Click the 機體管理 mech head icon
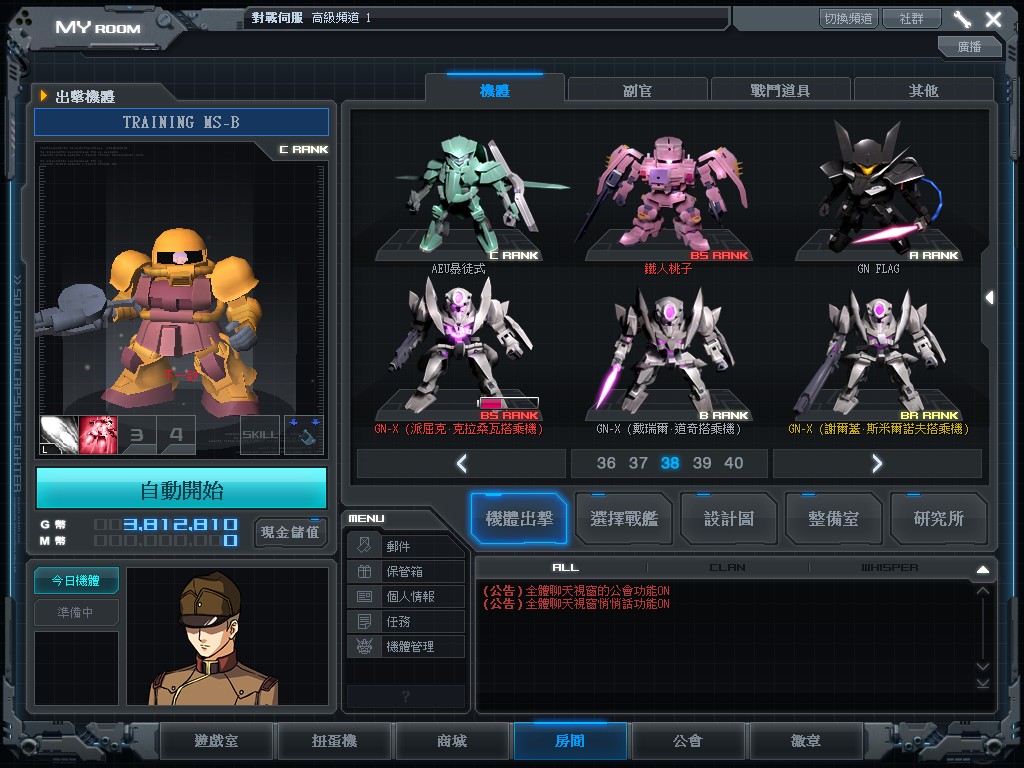This screenshot has height=768, width=1024. pos(364,647)
